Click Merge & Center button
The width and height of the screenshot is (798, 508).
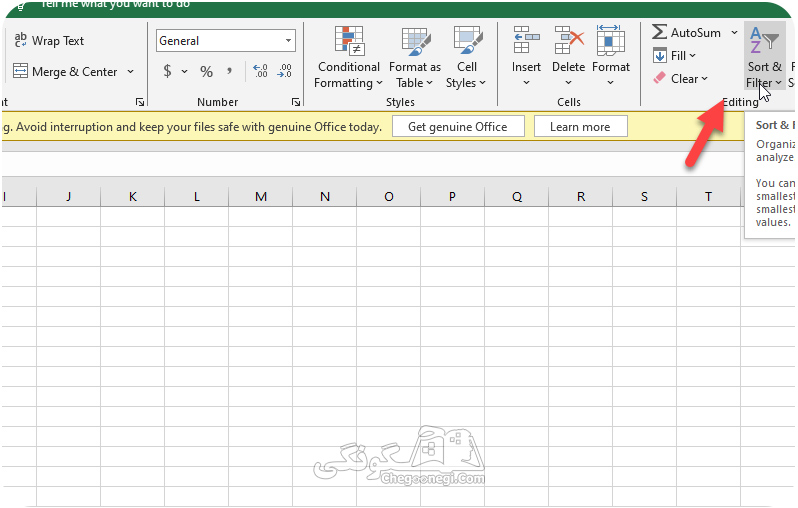point(65,72)
